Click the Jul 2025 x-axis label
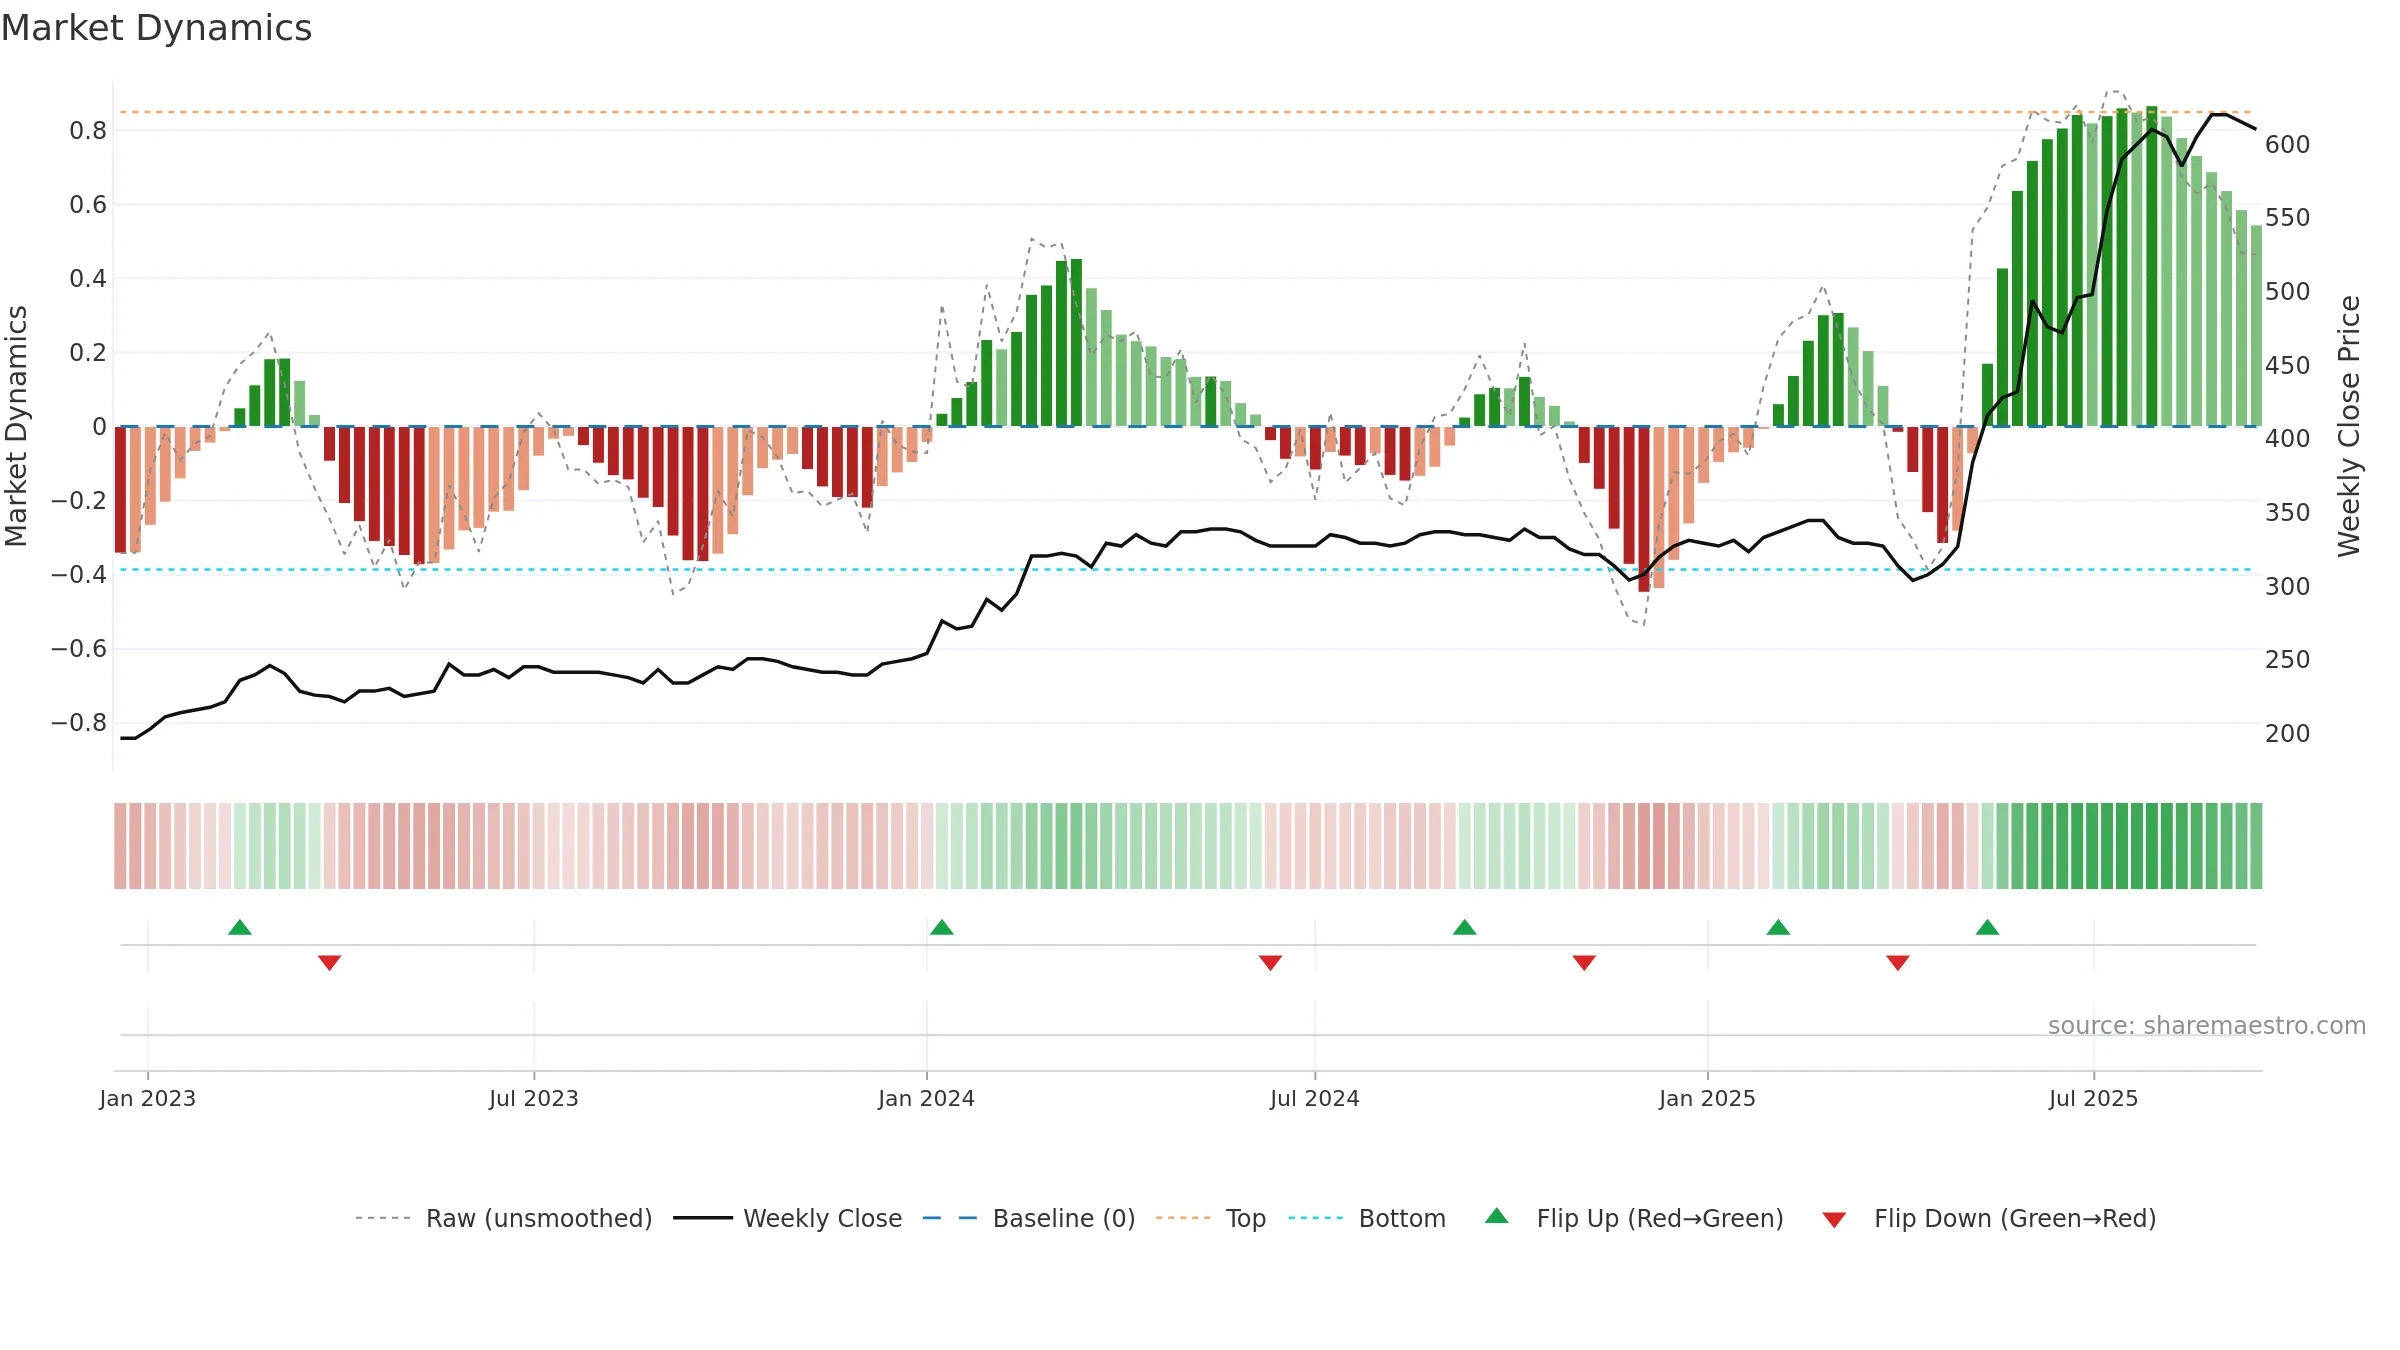2400x1350 pixels. click(x=2094, y=1098)
